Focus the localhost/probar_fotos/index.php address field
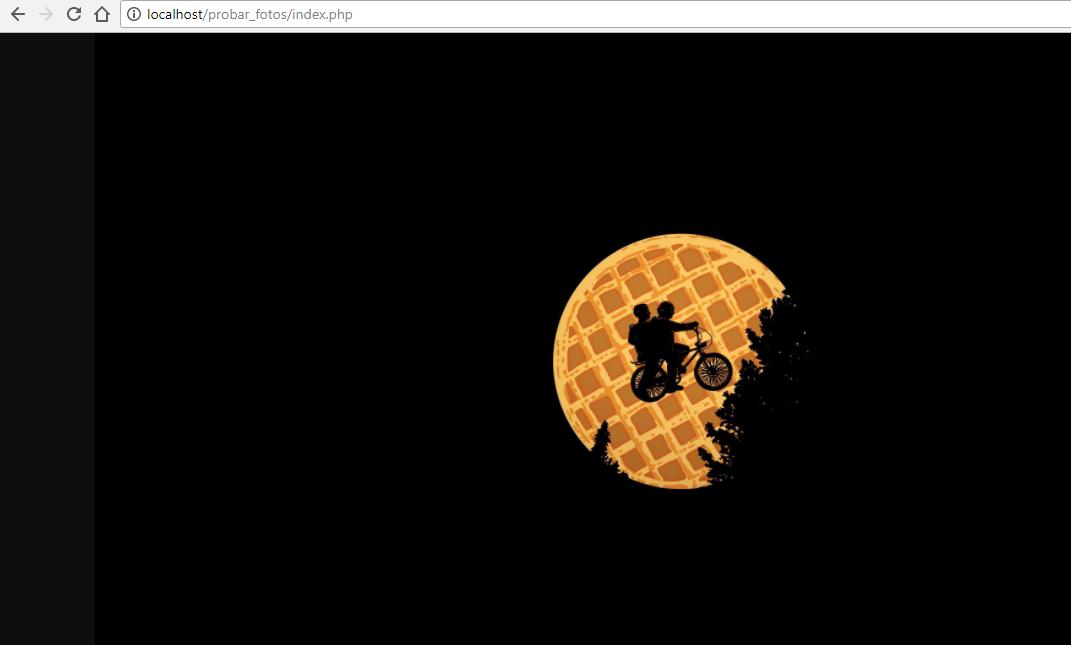The image size is (1071, 645). click(596, 14)
